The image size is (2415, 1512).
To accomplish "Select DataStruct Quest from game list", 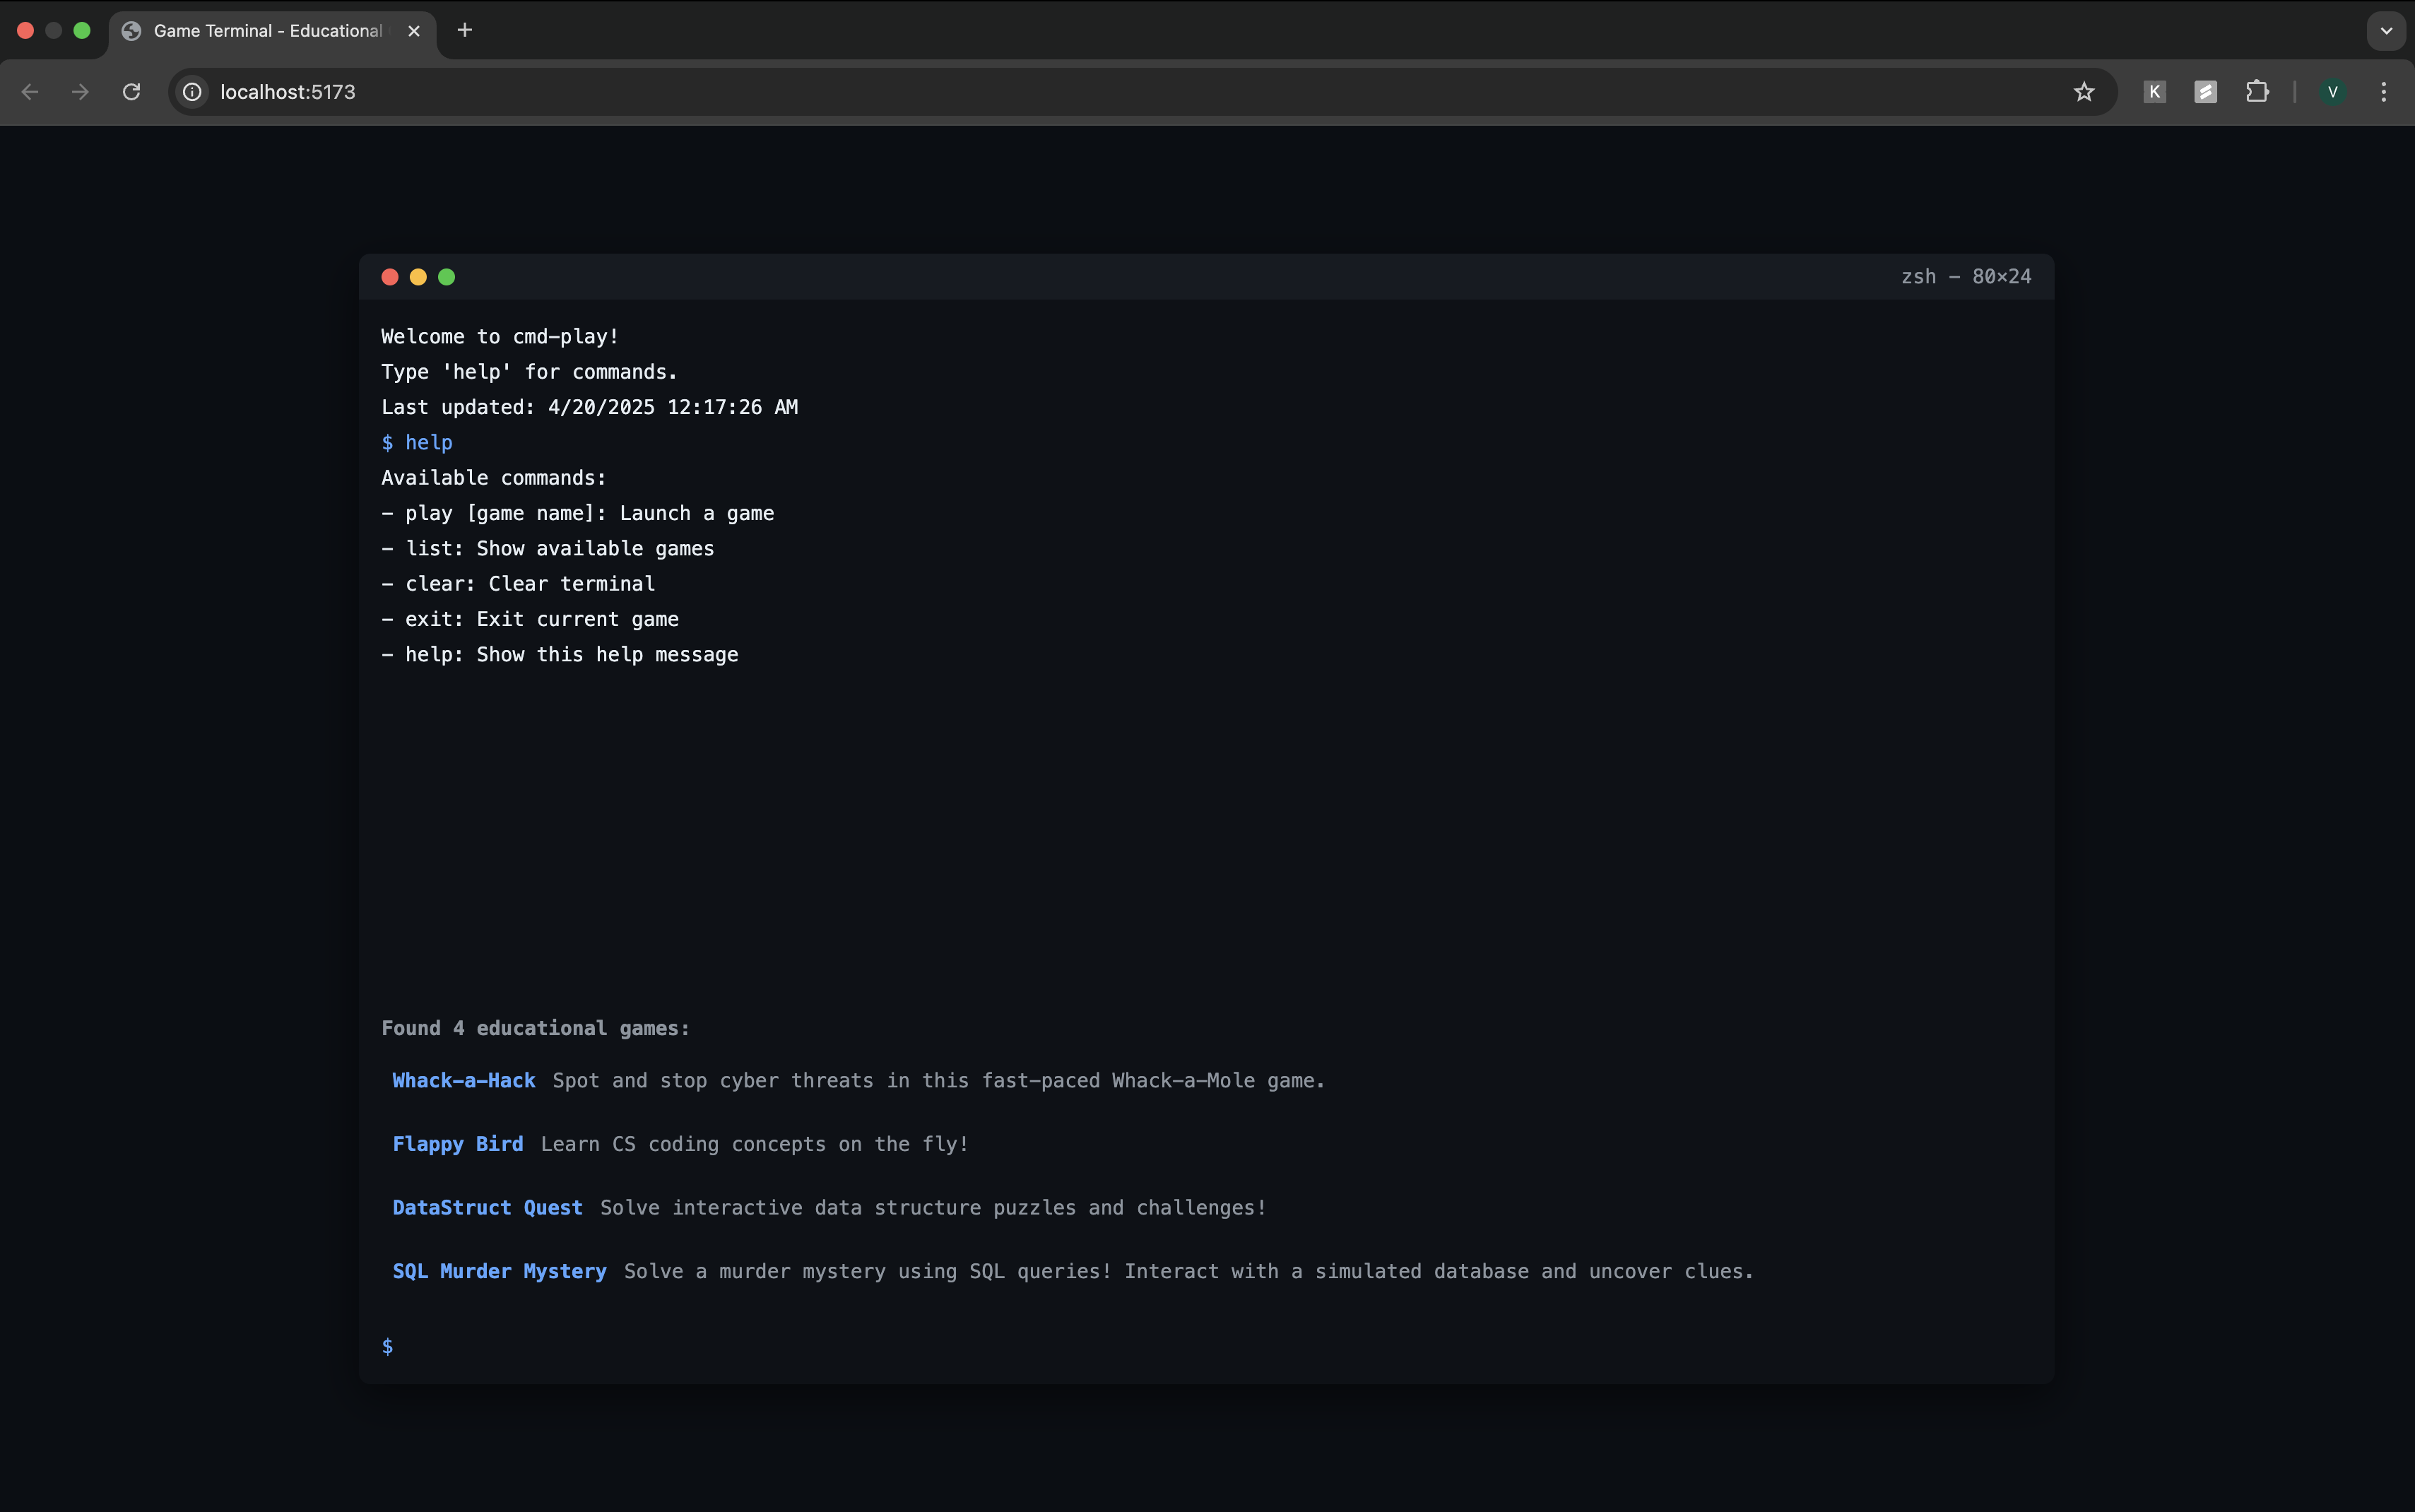I will pos(487,1207).
